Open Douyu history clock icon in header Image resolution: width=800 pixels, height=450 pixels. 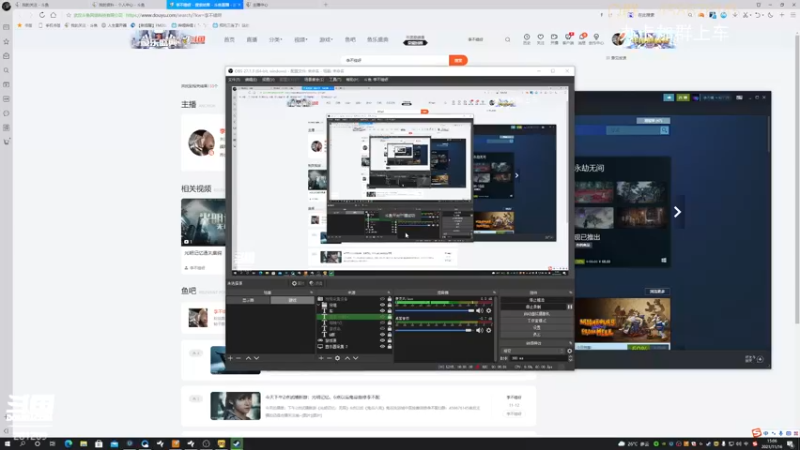point(527,37)
